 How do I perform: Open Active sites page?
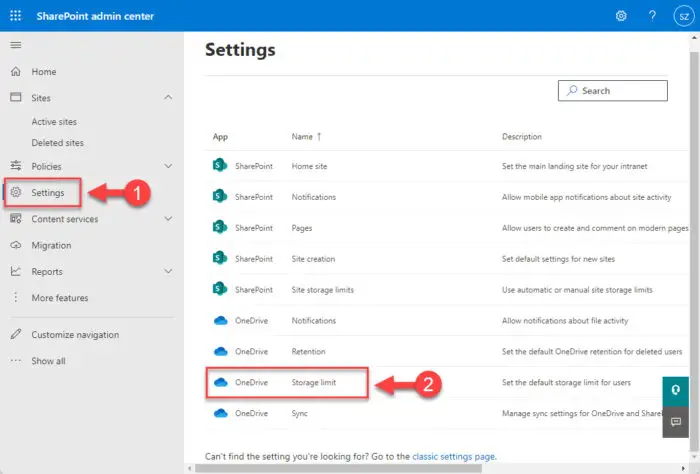tap(54, 121)
